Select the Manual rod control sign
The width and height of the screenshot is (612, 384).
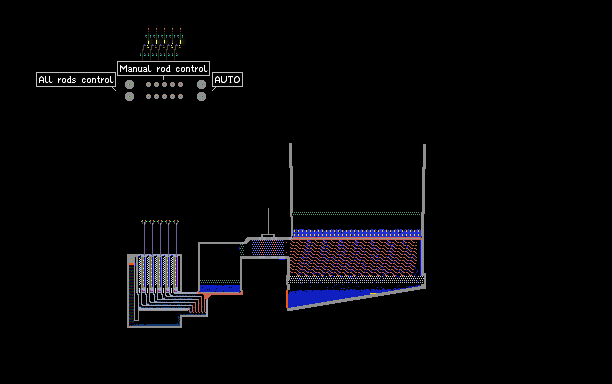click(163, 69)
